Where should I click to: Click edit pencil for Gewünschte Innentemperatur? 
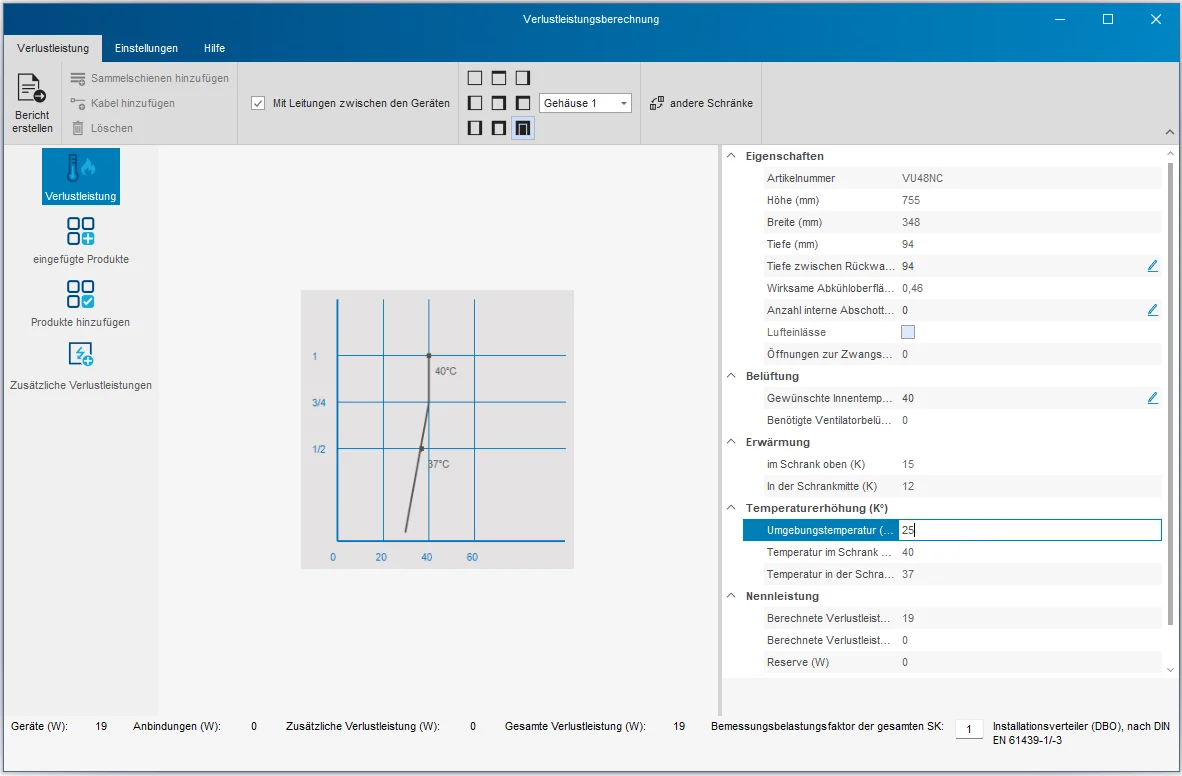tap(1152, 398)
